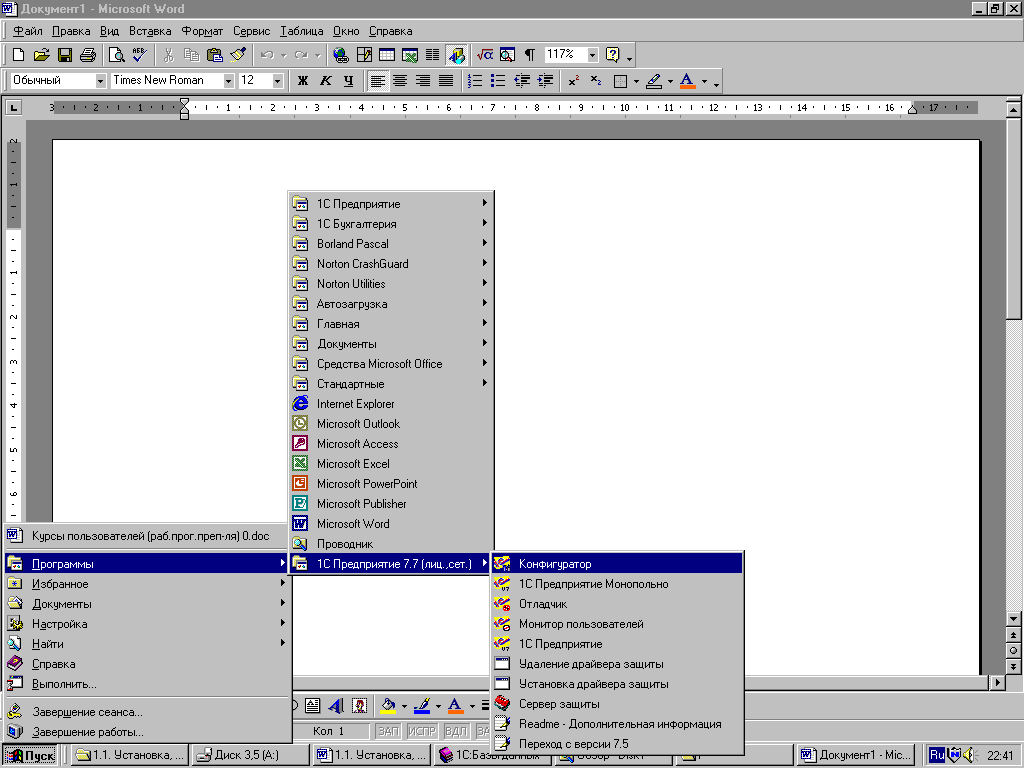Image resolution: width=1024 pixels, height=768 pixels.
Task: Switch to Диск 3,5 (A:) taskbar button
Action: [x=250, y=755]
